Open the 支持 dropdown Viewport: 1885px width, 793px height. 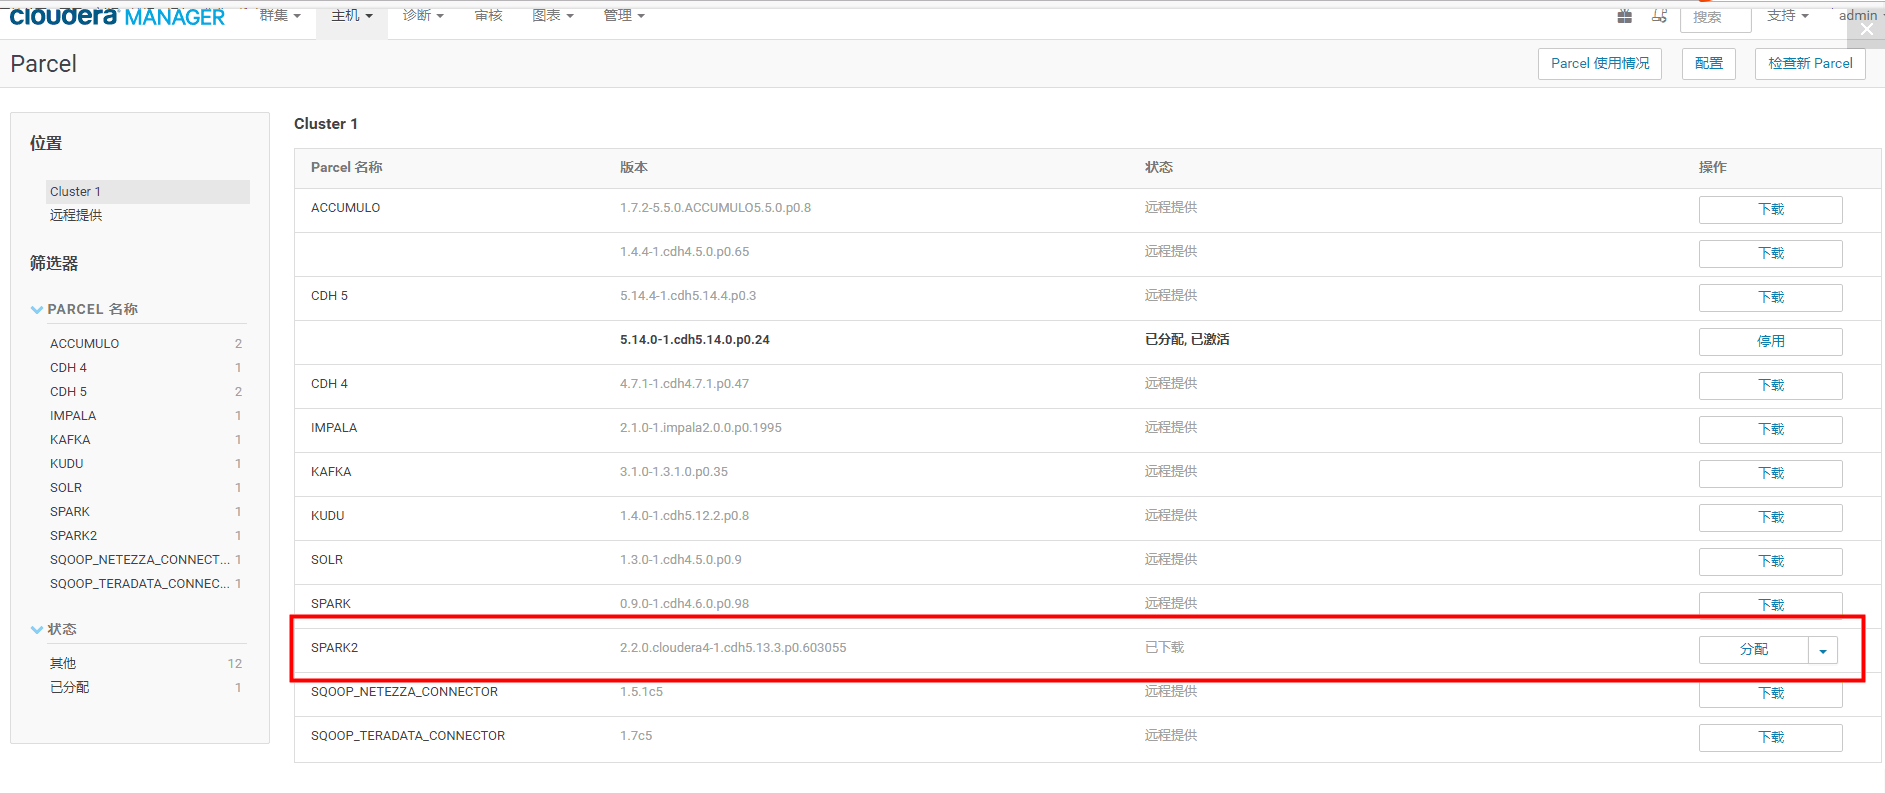pos(1788,15)
